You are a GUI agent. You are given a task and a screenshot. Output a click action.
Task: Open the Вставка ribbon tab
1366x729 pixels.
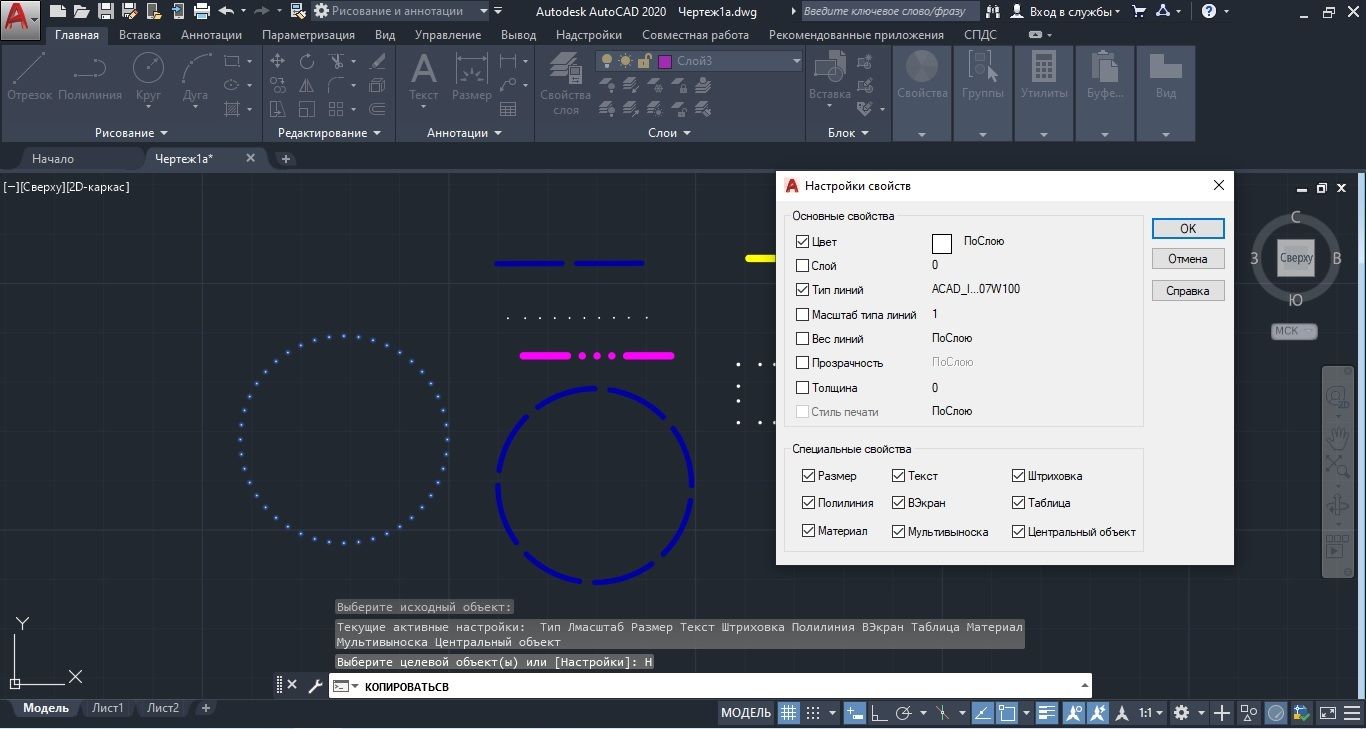click(x=140, y=34)
